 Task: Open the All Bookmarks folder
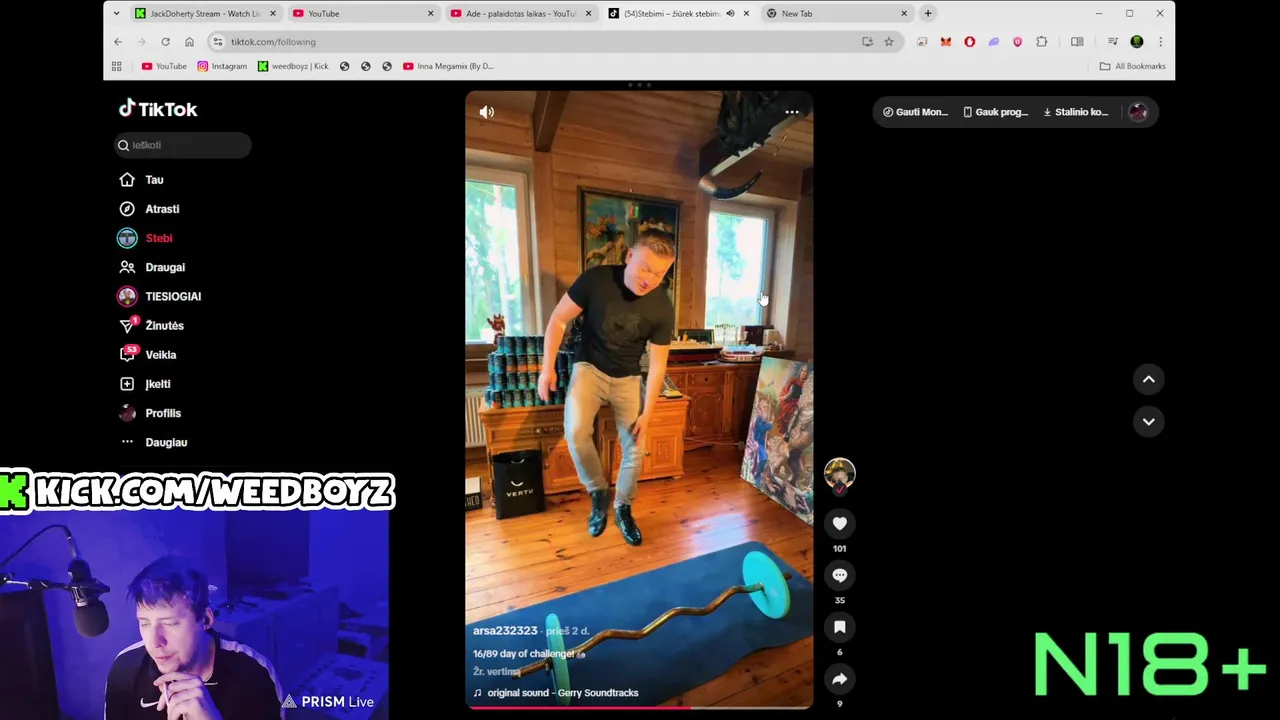pos(1132,66)
